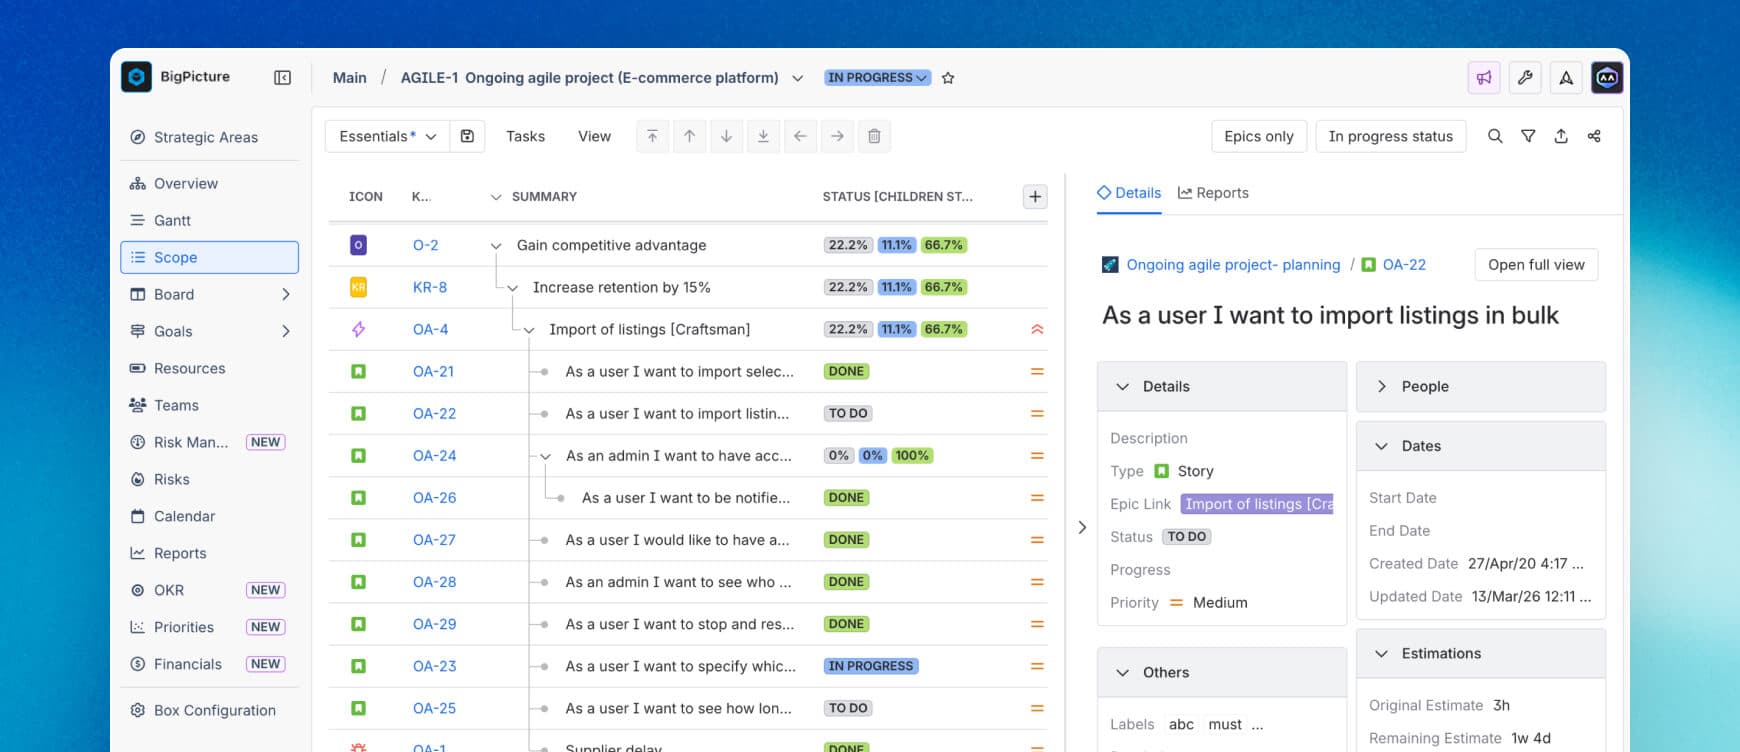Open the View menu
Viewport: 1740px width, 752px height.
pyautogui.click(x=594, y=136)
